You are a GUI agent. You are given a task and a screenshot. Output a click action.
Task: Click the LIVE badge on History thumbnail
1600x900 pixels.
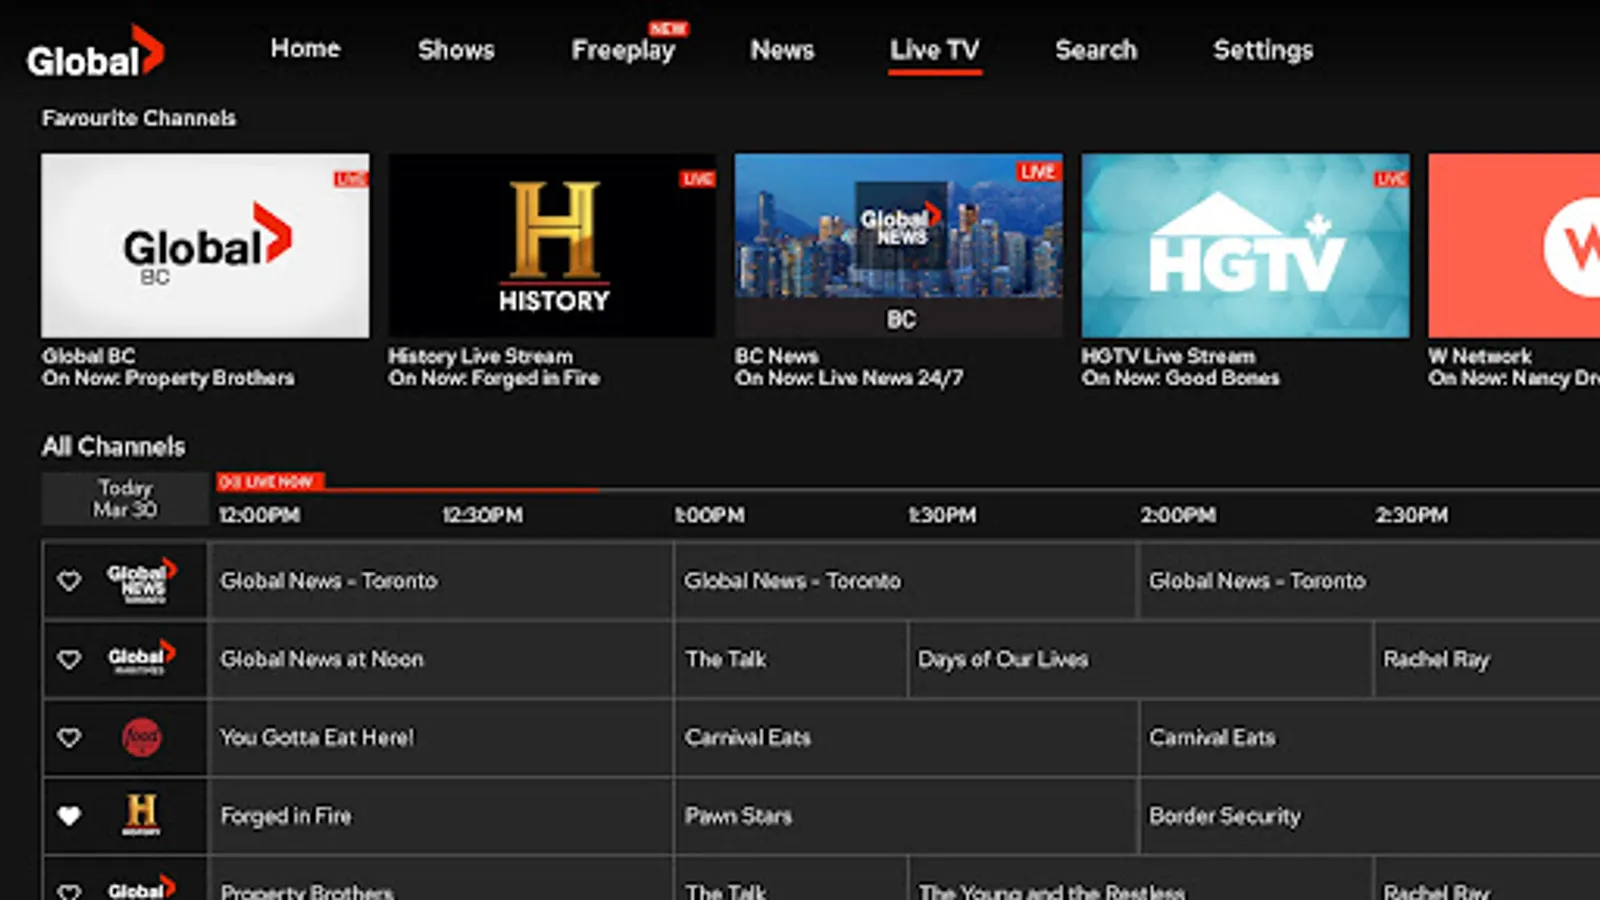coord(697,179)
